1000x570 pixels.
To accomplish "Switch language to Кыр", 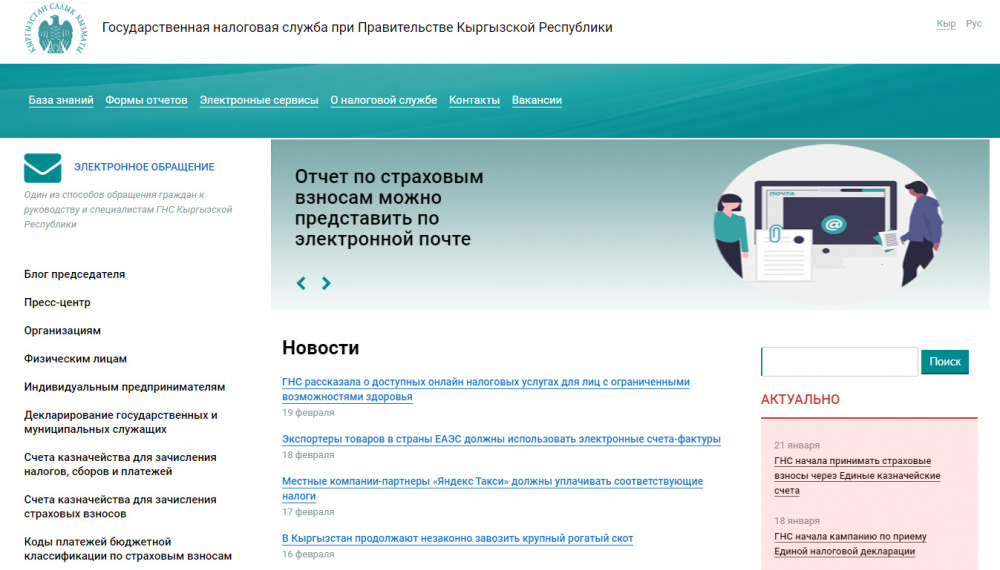I will click(x=946, y=24).
